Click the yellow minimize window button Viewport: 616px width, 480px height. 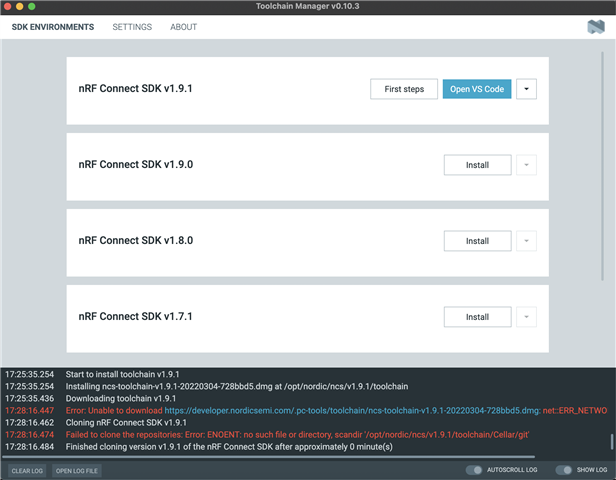point(20,6)
